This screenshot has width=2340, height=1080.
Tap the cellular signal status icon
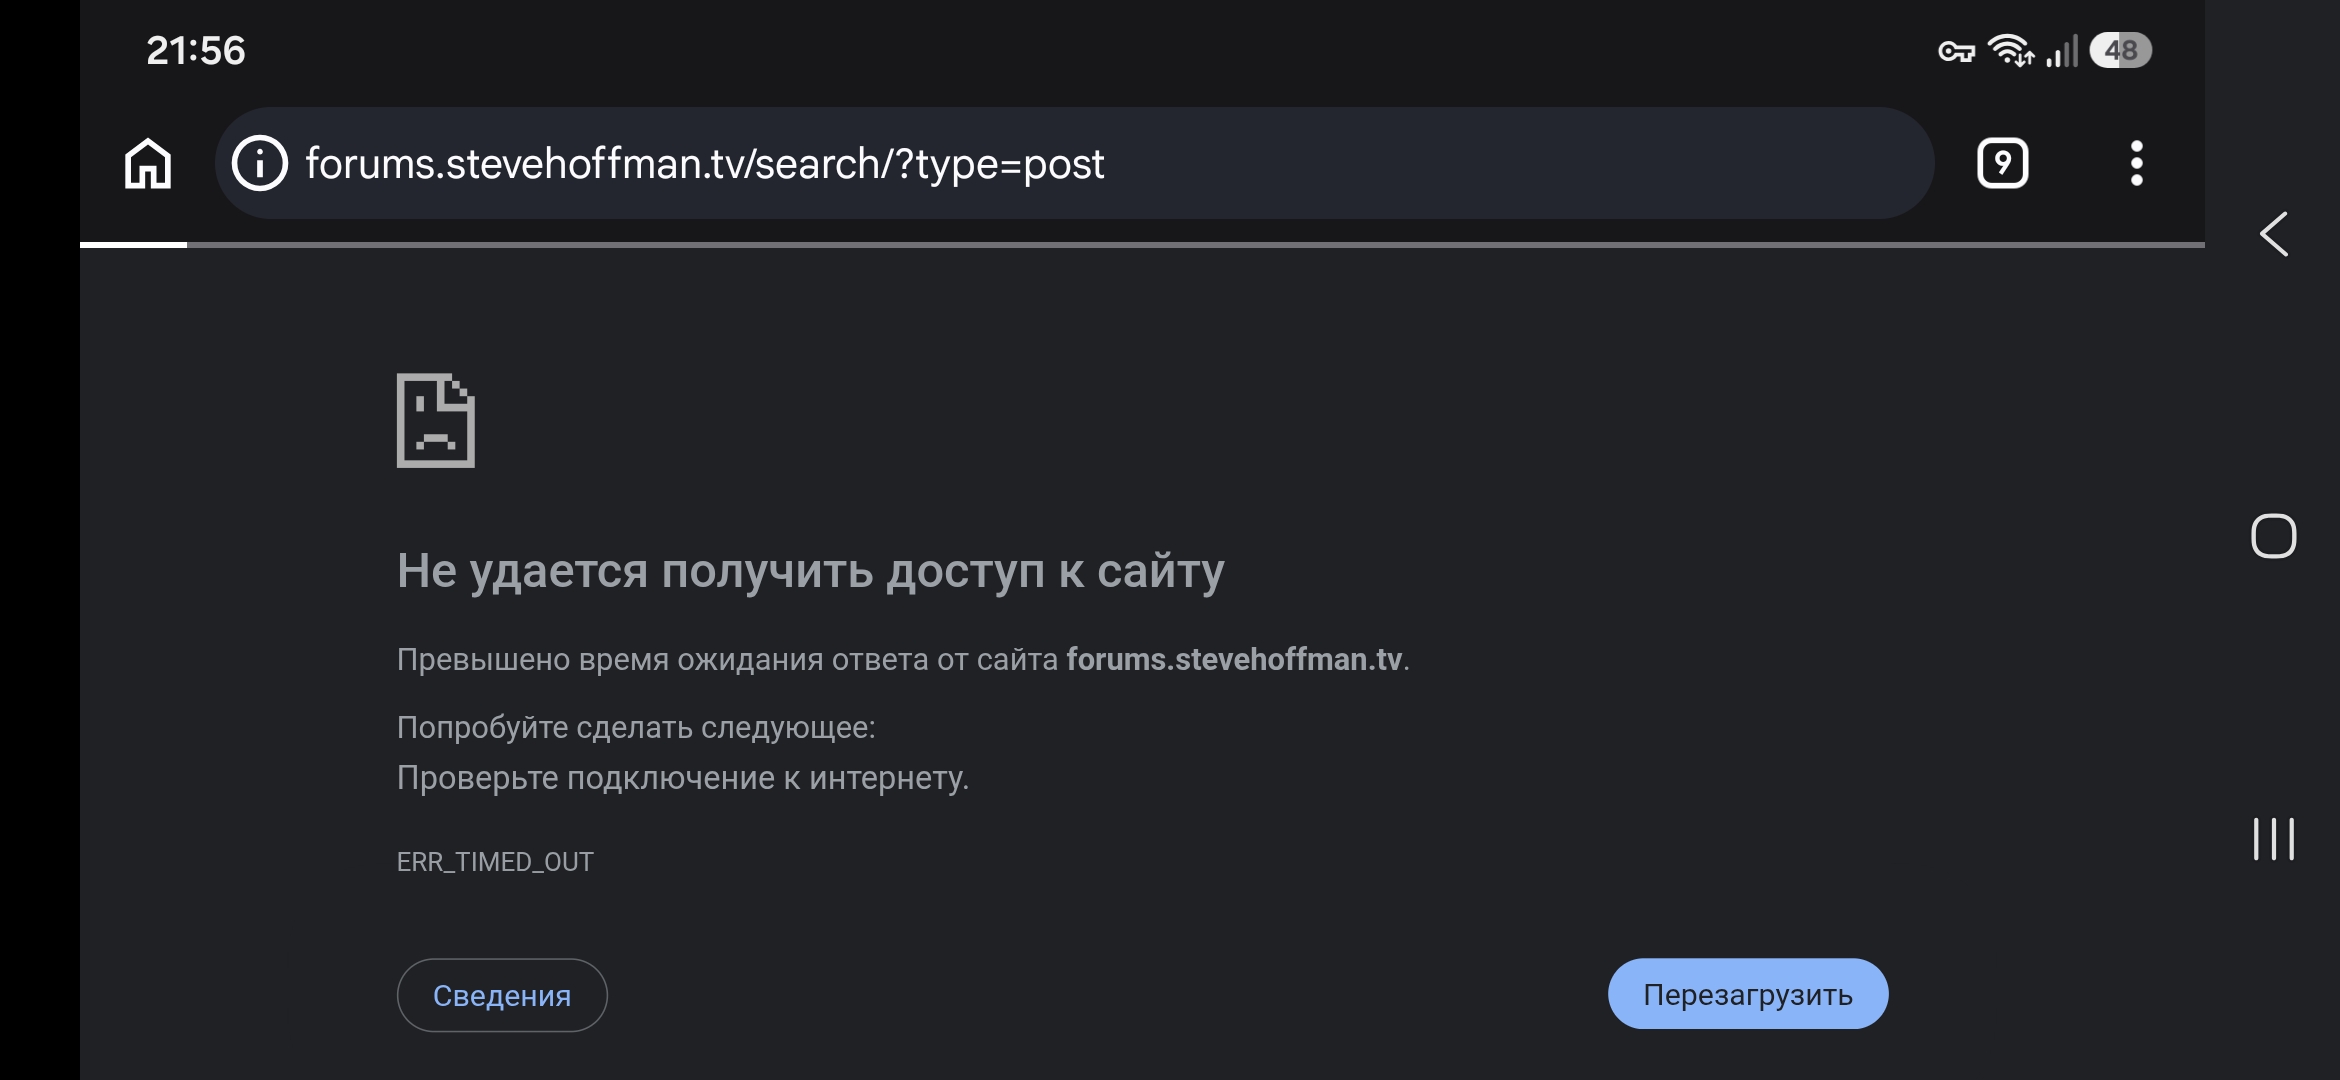(2062, 51)
